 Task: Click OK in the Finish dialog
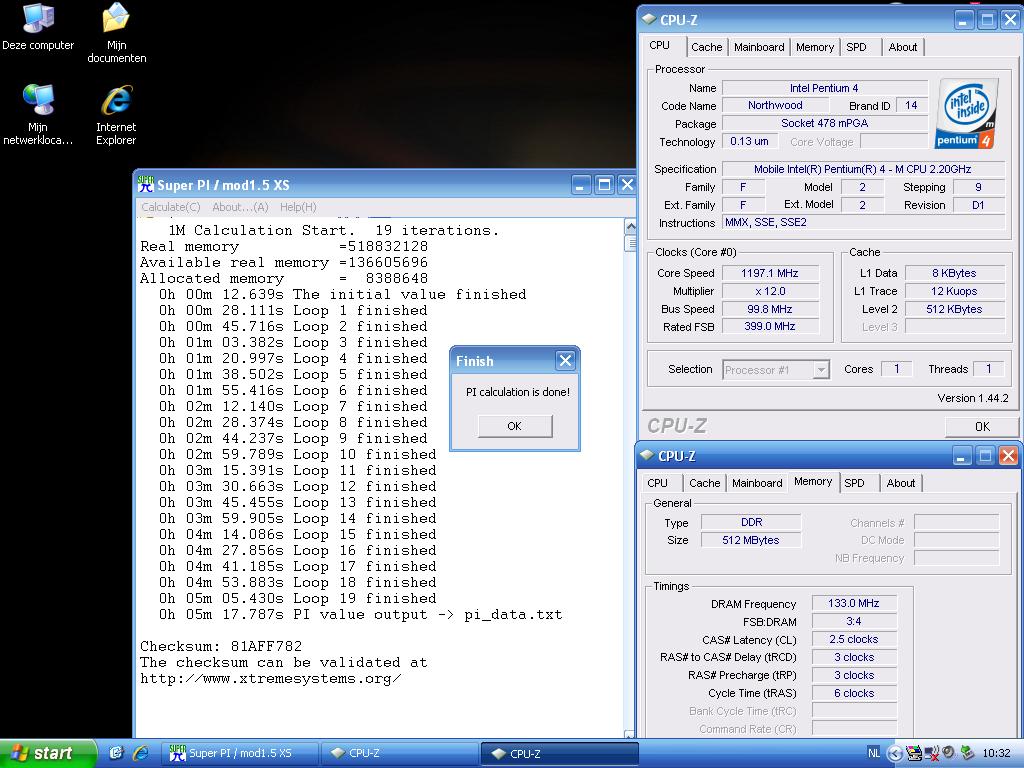(515, 426)
